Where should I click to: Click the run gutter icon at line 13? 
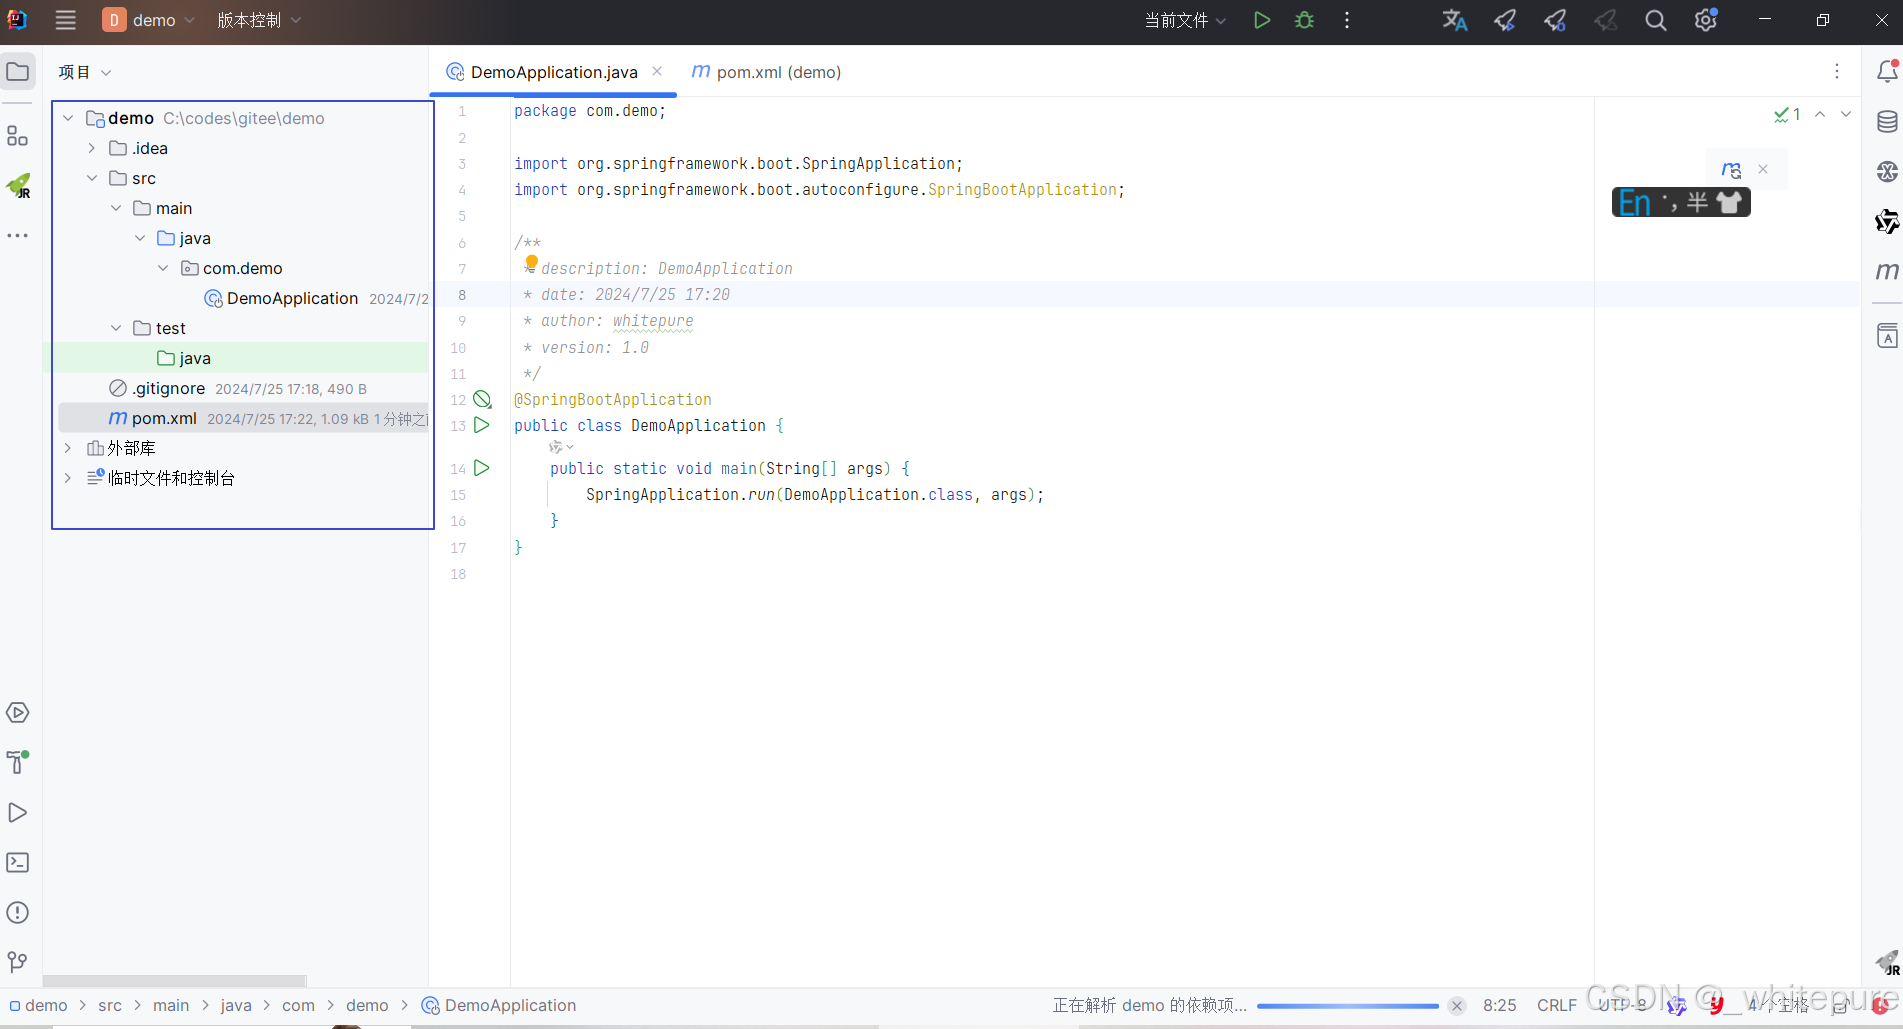[482, 425]
